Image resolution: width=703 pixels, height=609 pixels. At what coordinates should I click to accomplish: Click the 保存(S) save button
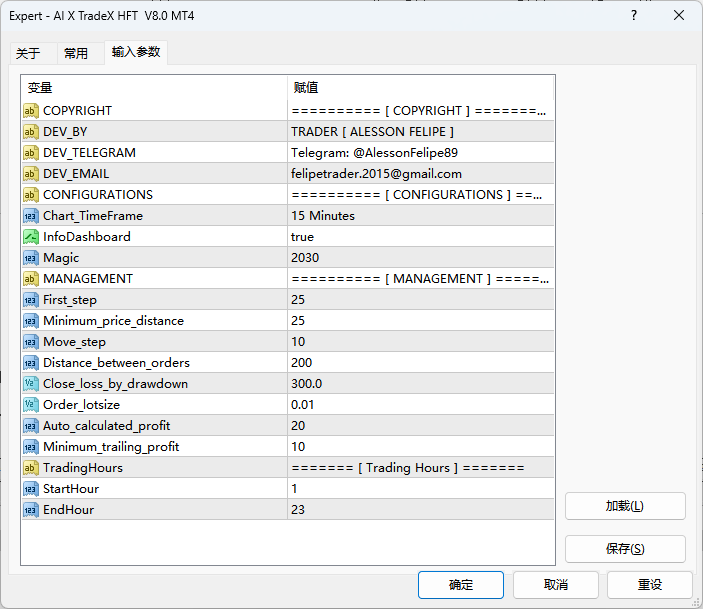coord(625,549)
